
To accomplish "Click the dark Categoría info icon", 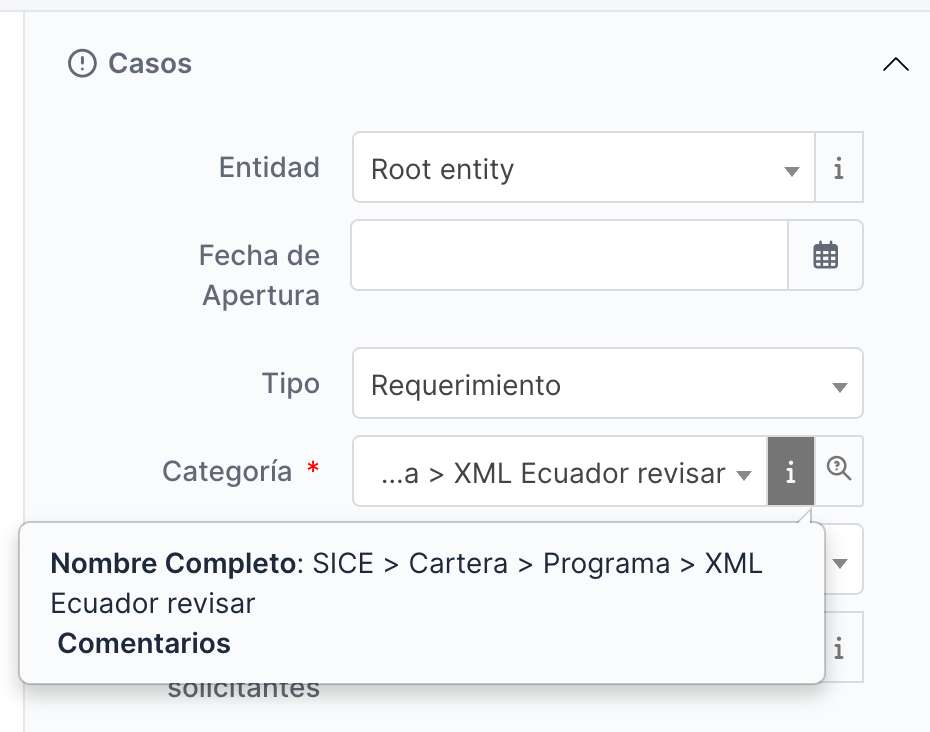I will pos(791,472).
